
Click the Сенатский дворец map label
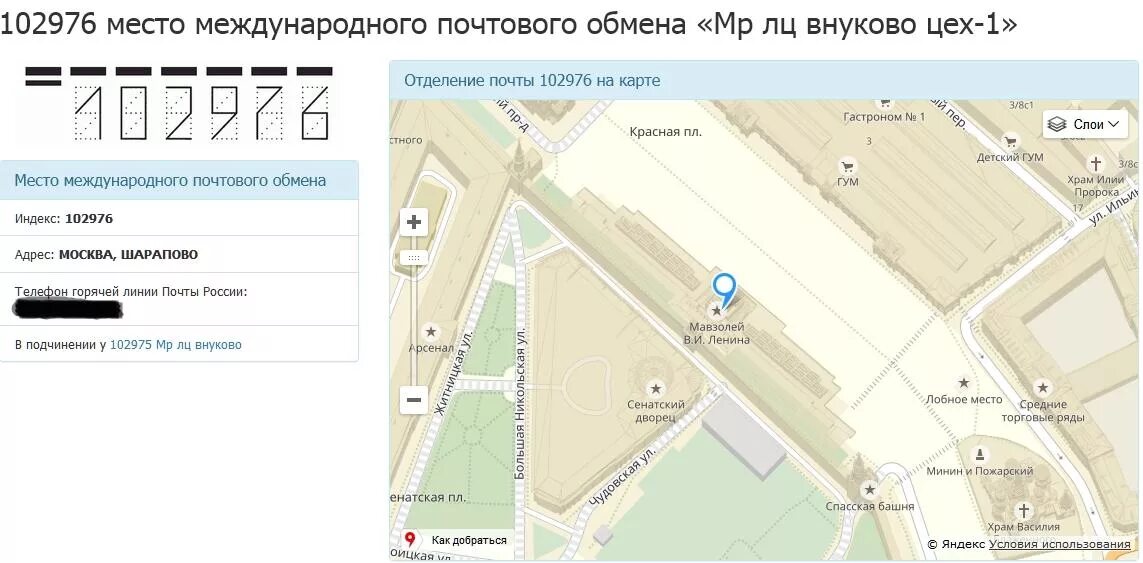coord(656,411)
